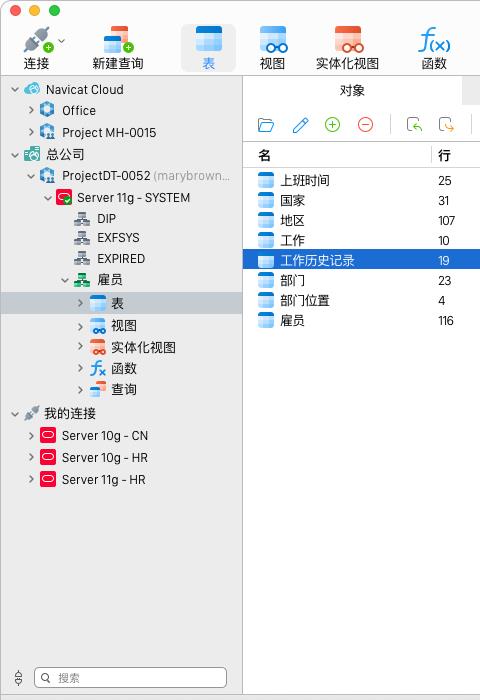Select the 表 toolbar tab
This screenshot has width=480, height=700.
tap(209, 48)
